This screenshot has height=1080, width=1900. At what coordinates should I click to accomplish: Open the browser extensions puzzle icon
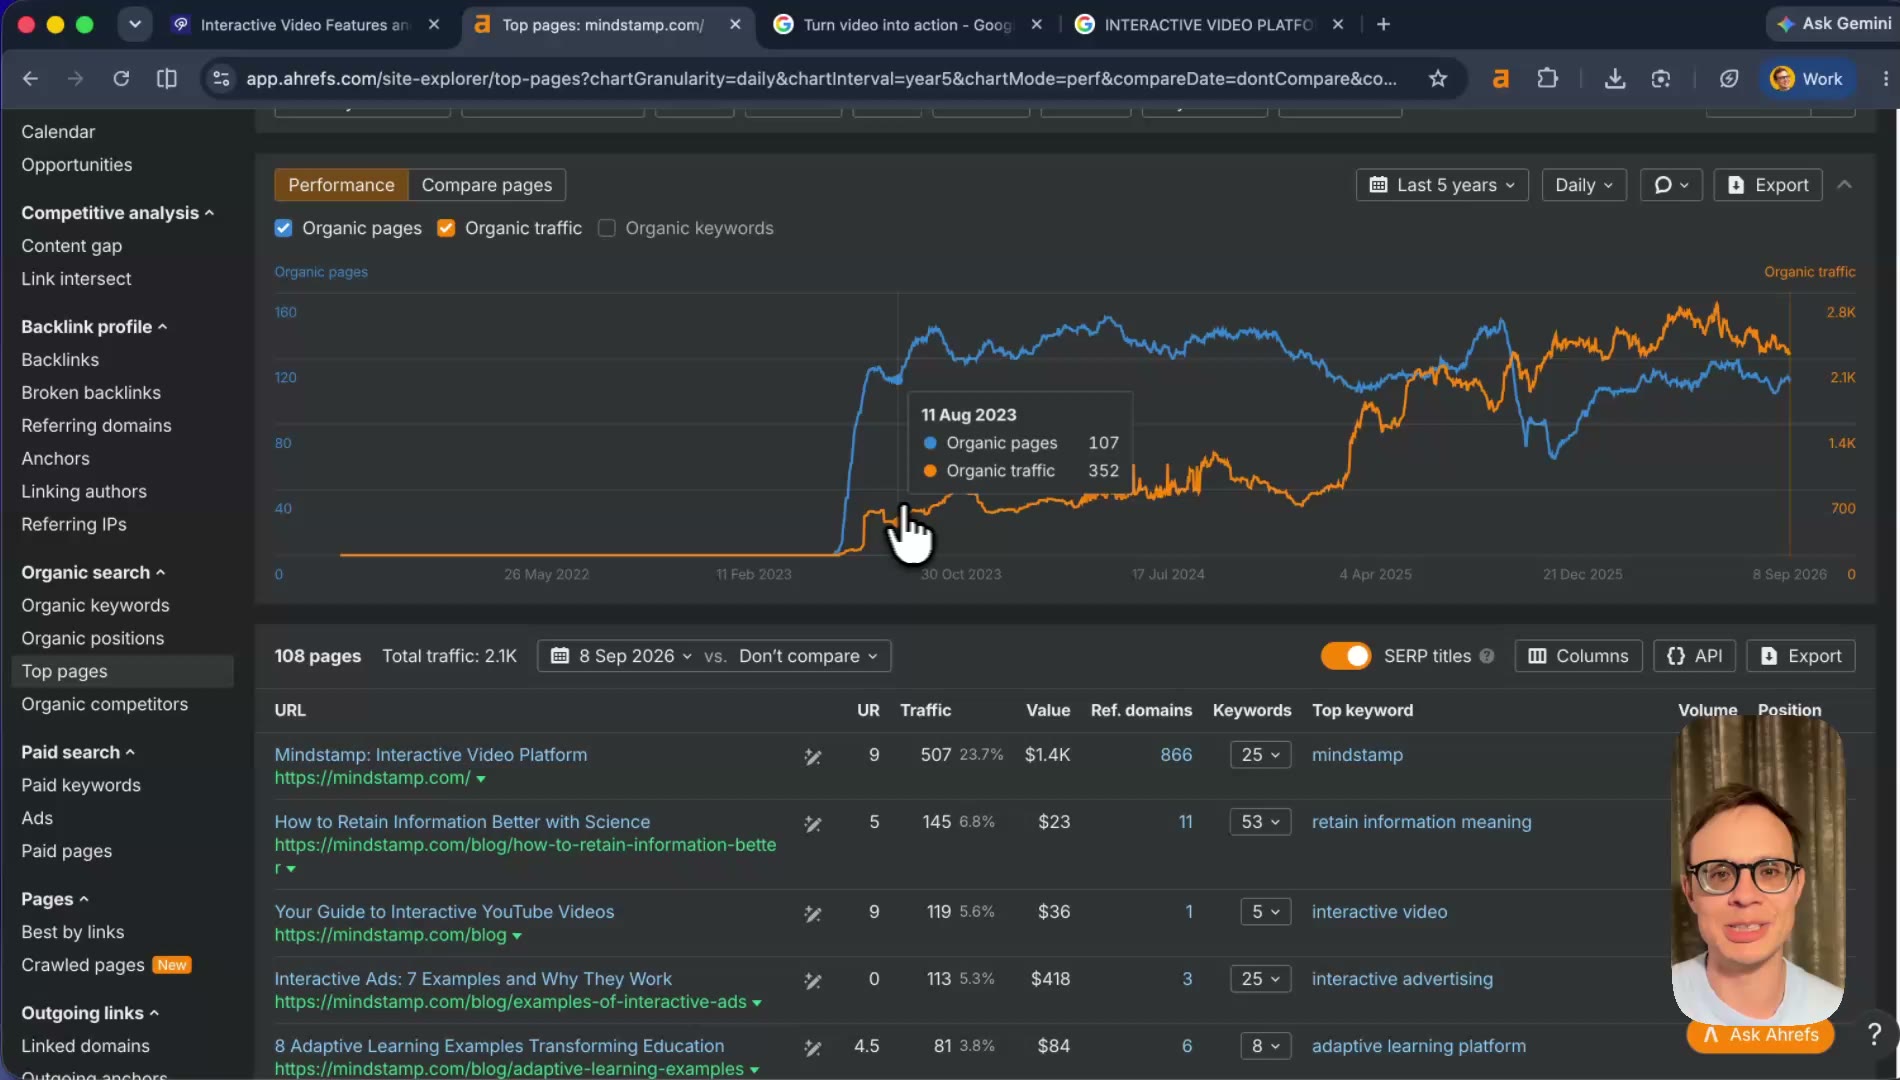1547,78
